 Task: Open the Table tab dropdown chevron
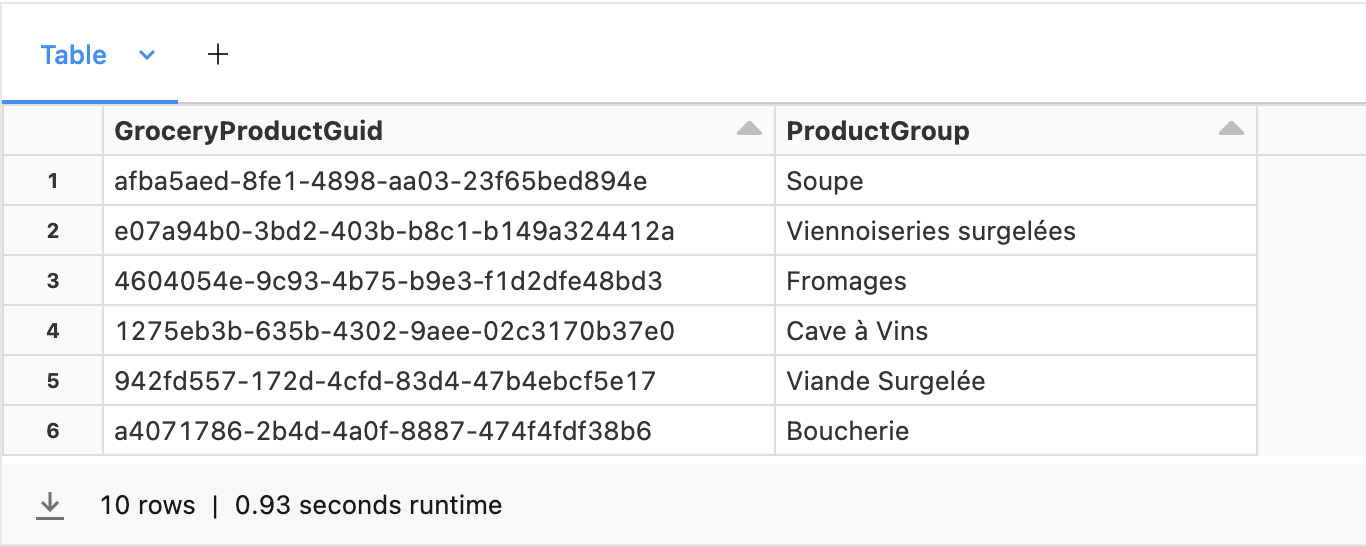[x=147, y=56]
